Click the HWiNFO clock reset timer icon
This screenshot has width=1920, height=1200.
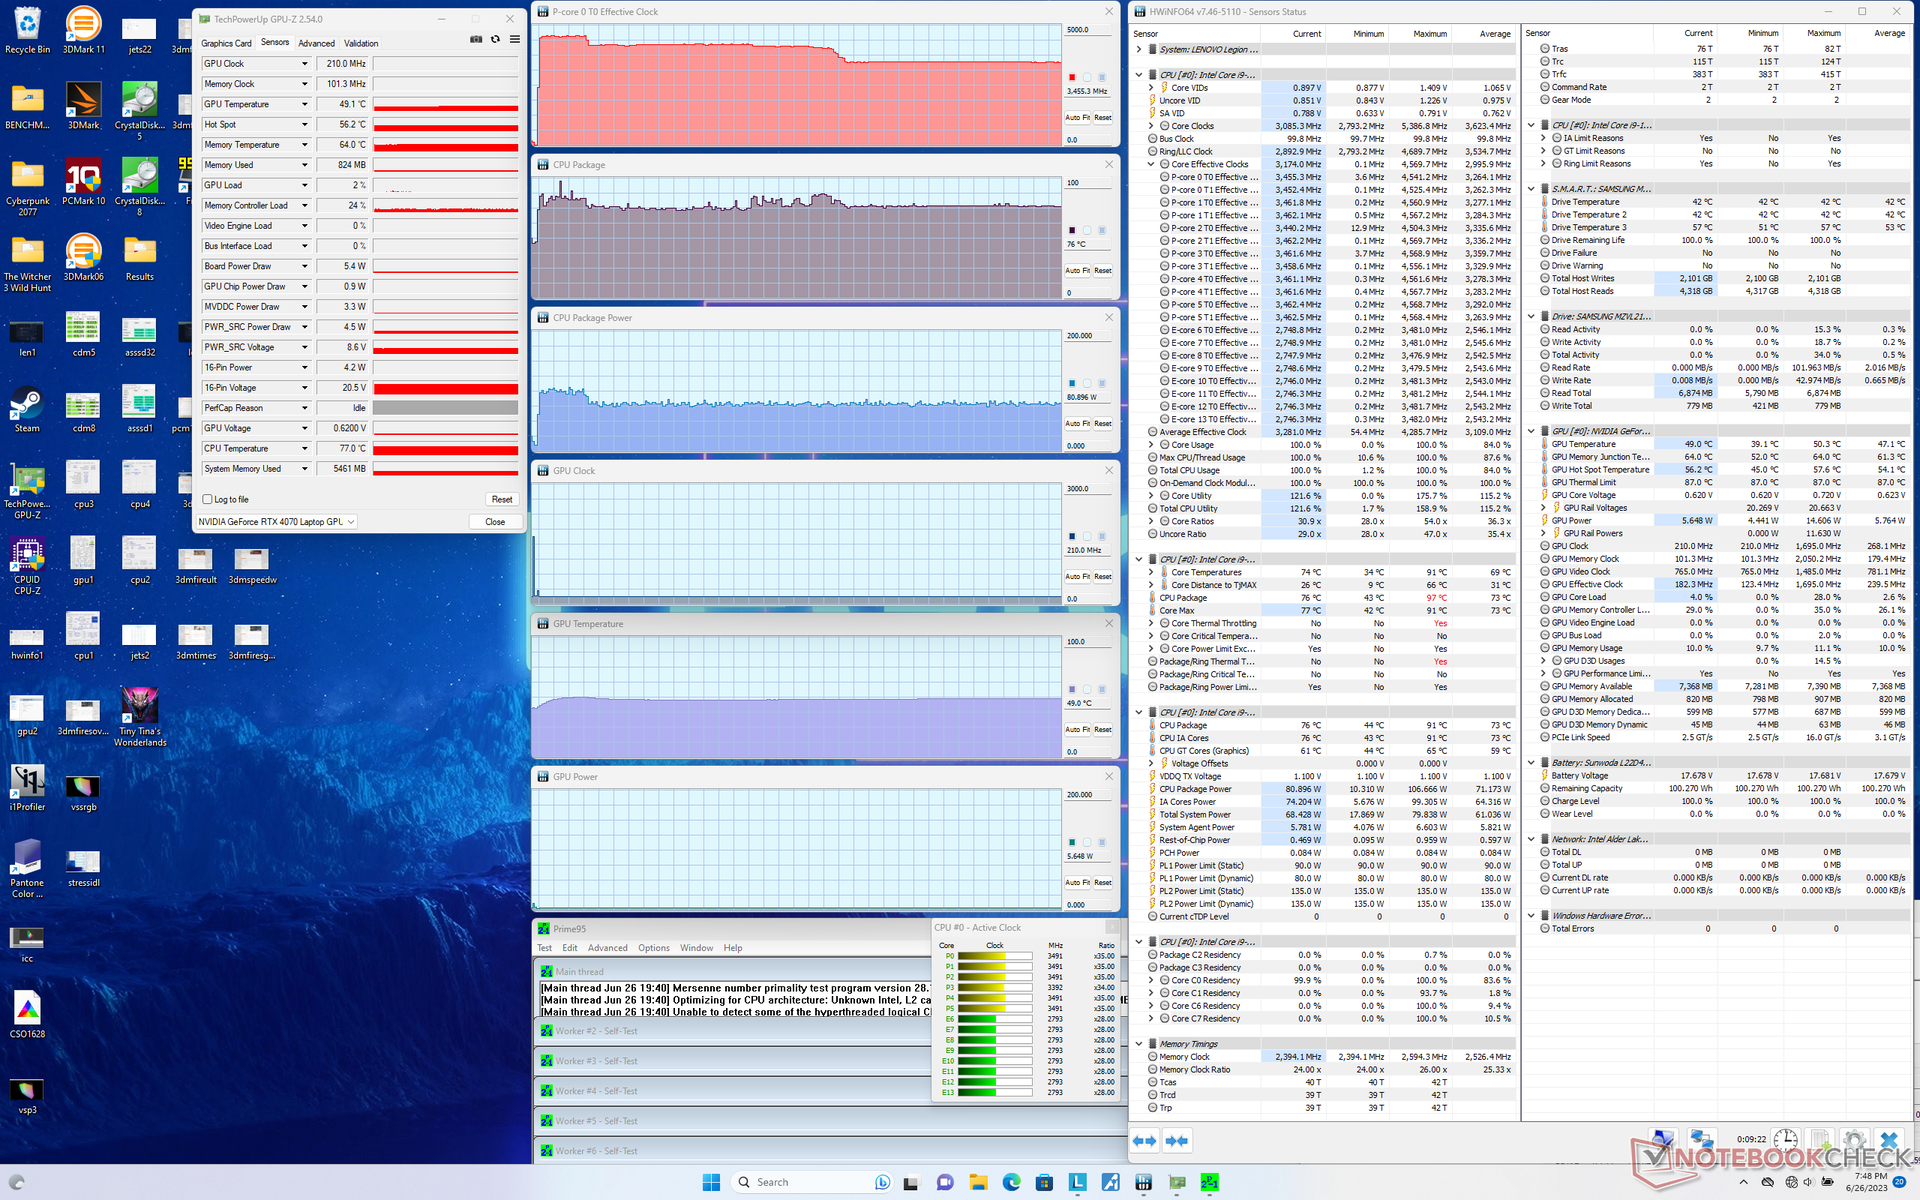(x=1785, y=1141)
